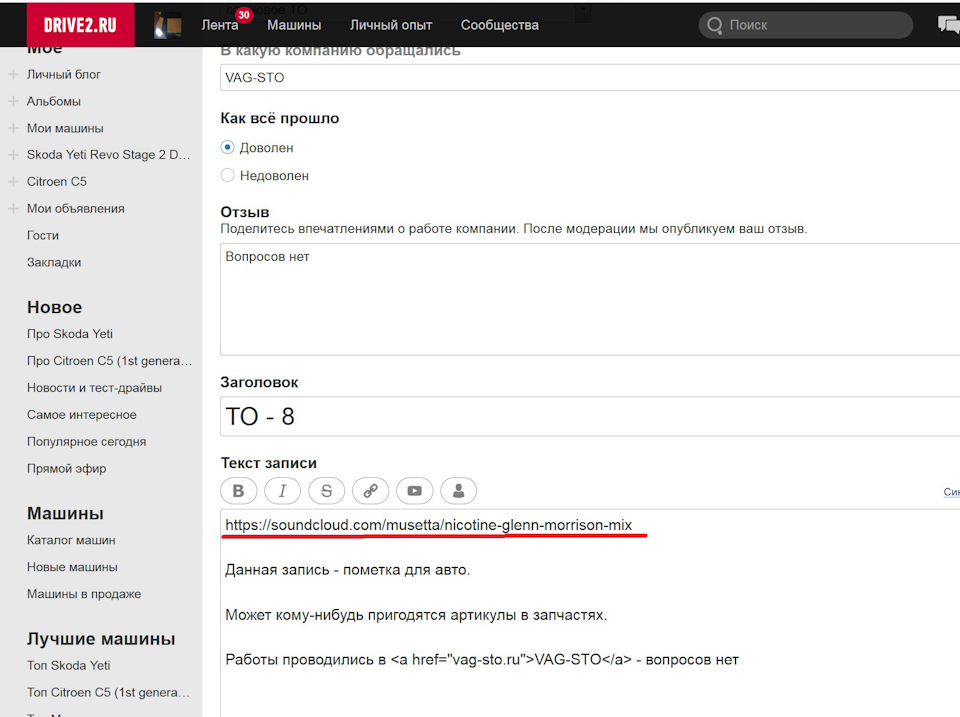Click the plus icon beside Мои машины
960x717 pixels.
coord(13,128)
